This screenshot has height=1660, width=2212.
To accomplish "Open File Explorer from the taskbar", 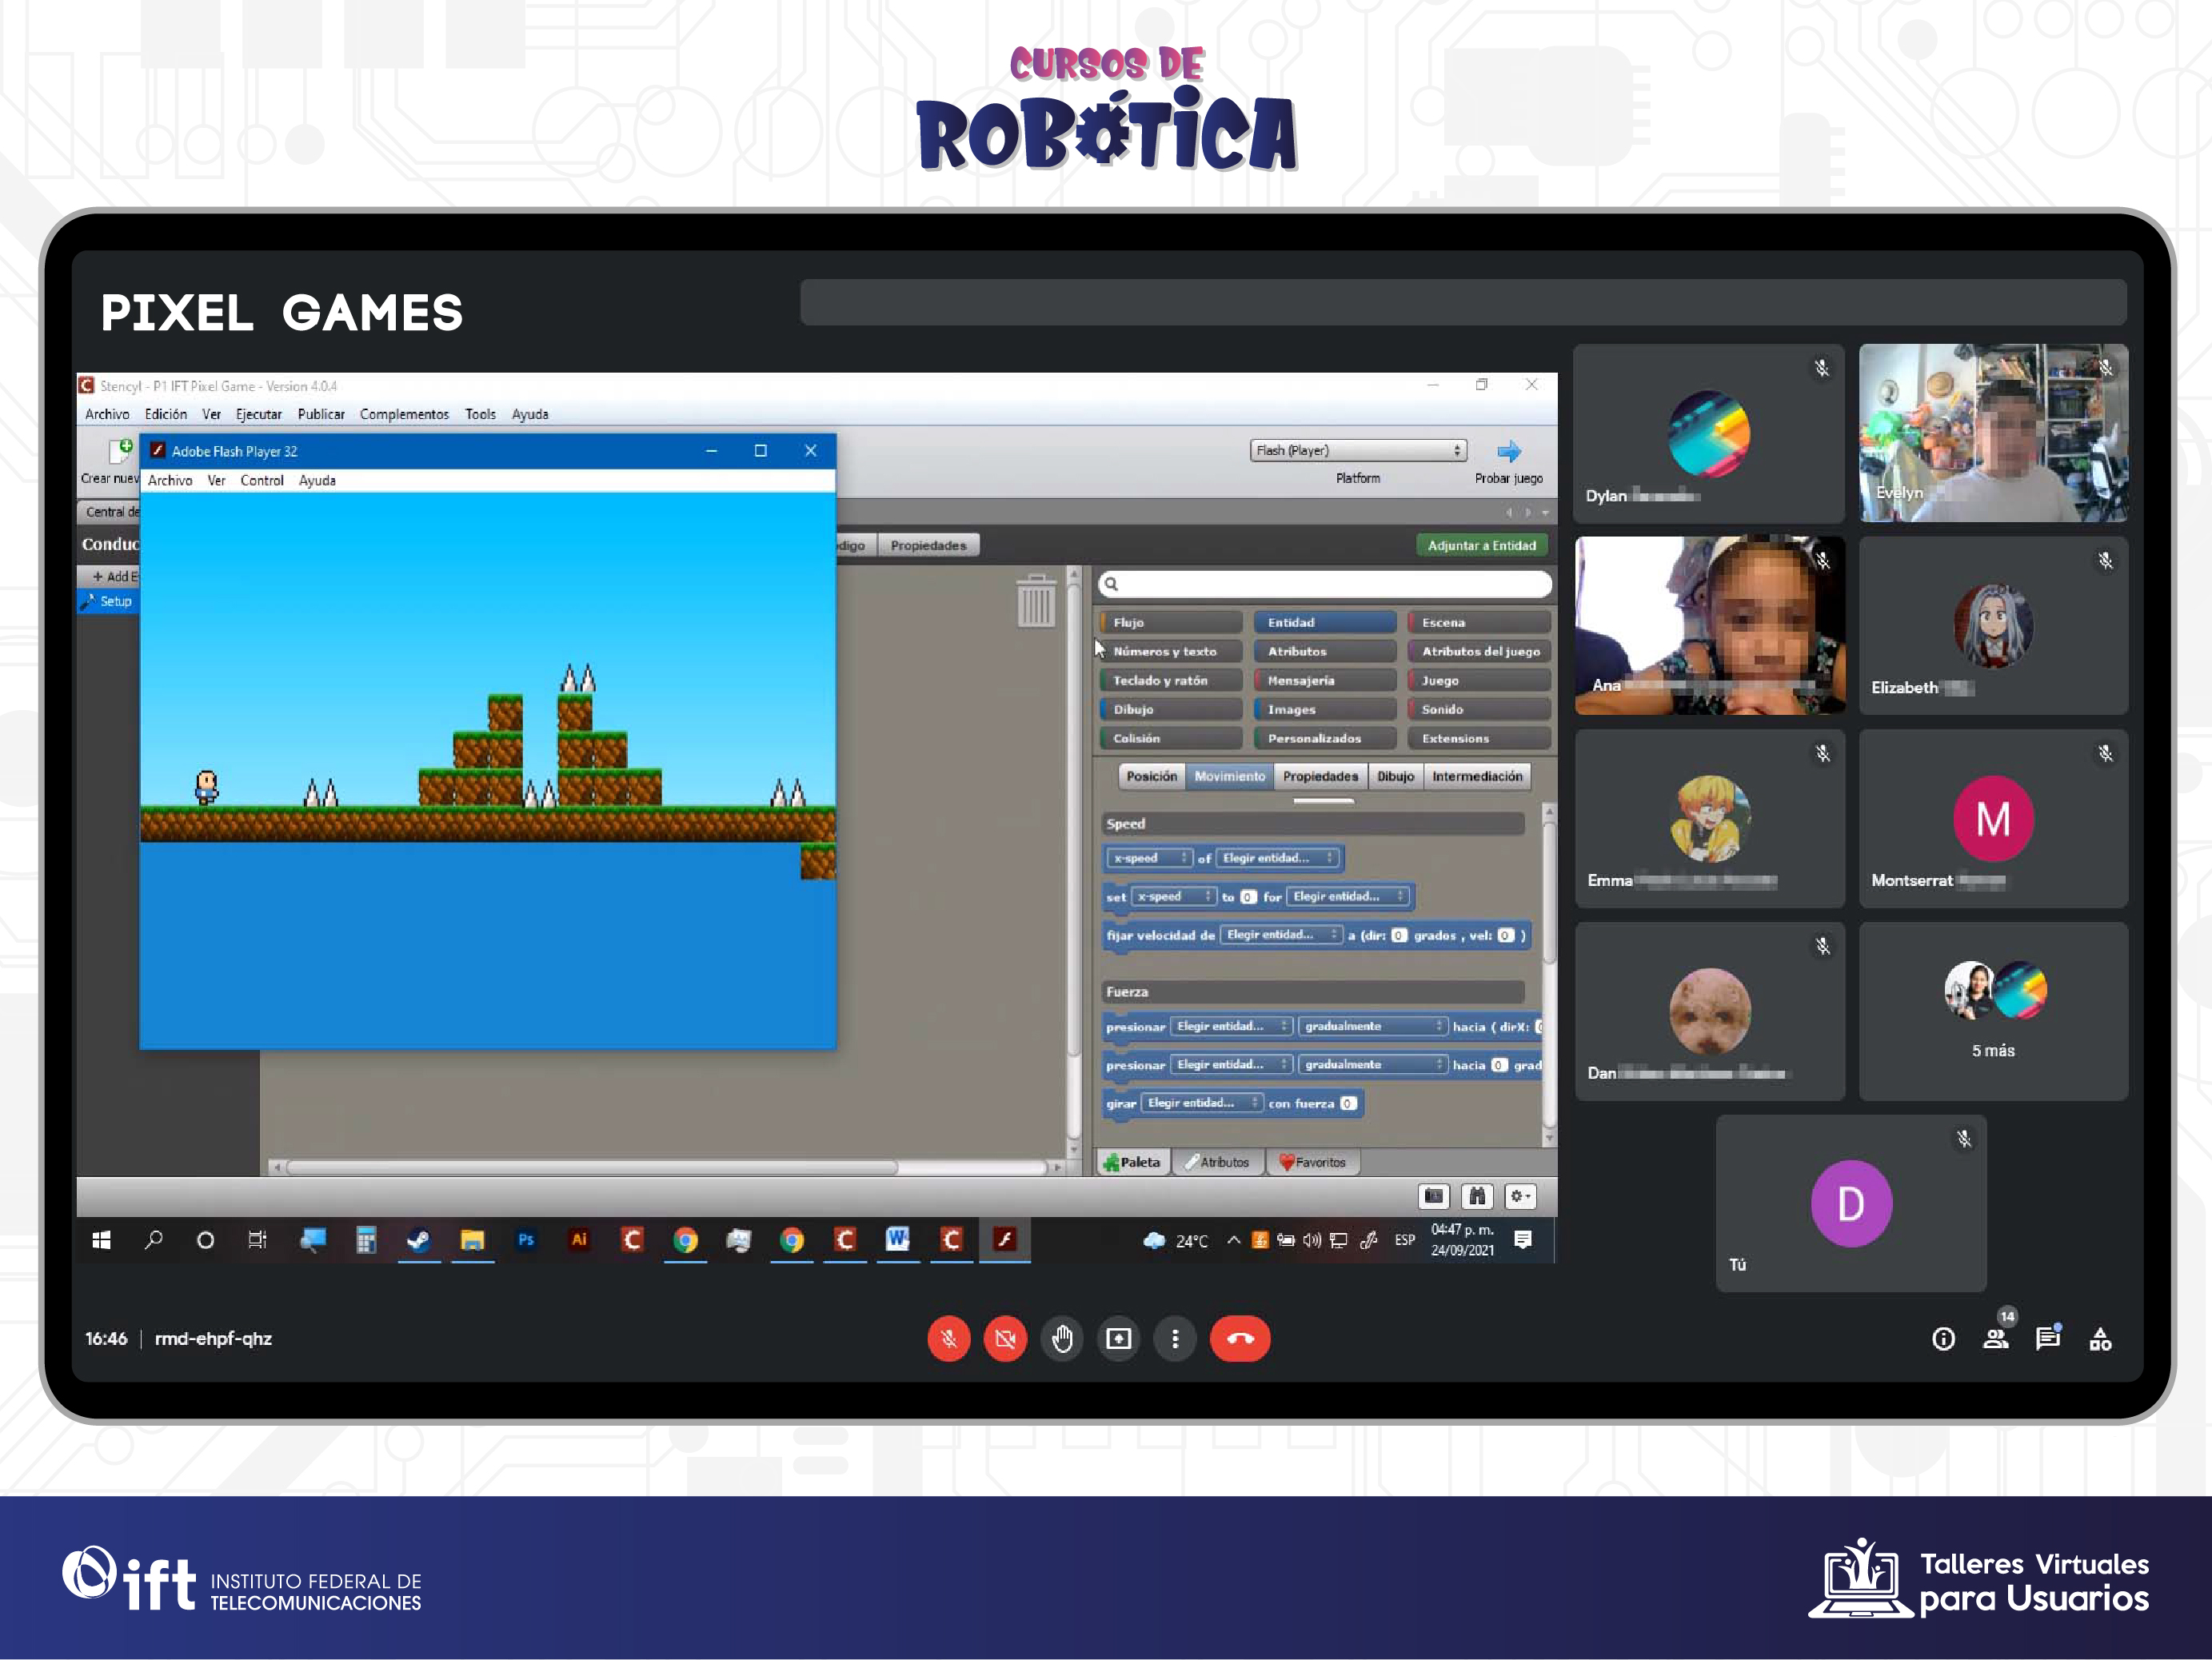I will coord(472,1240).
